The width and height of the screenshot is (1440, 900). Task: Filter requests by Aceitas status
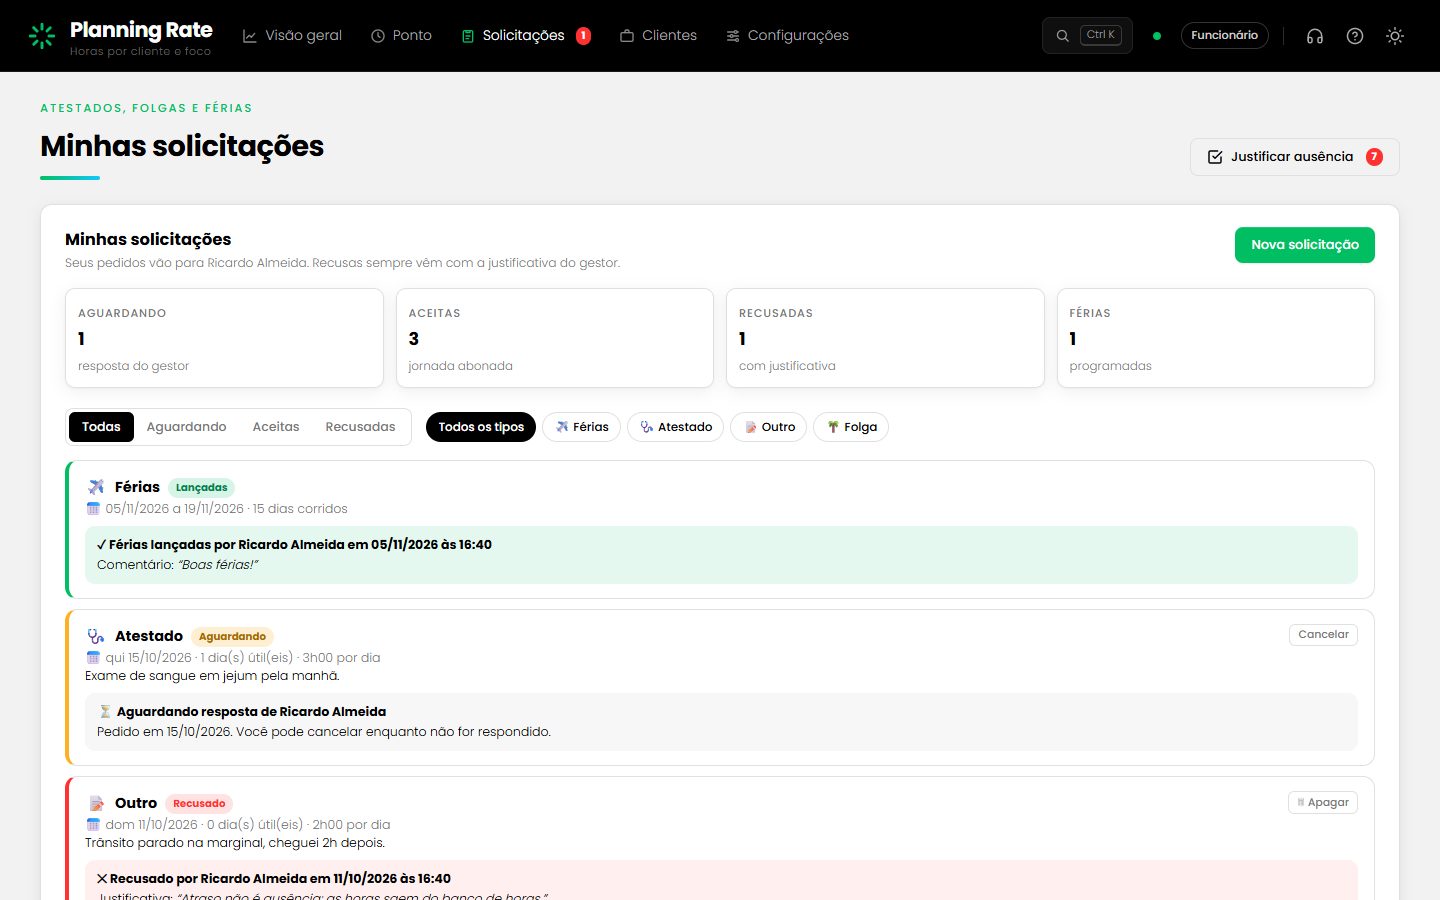(276, 427)
